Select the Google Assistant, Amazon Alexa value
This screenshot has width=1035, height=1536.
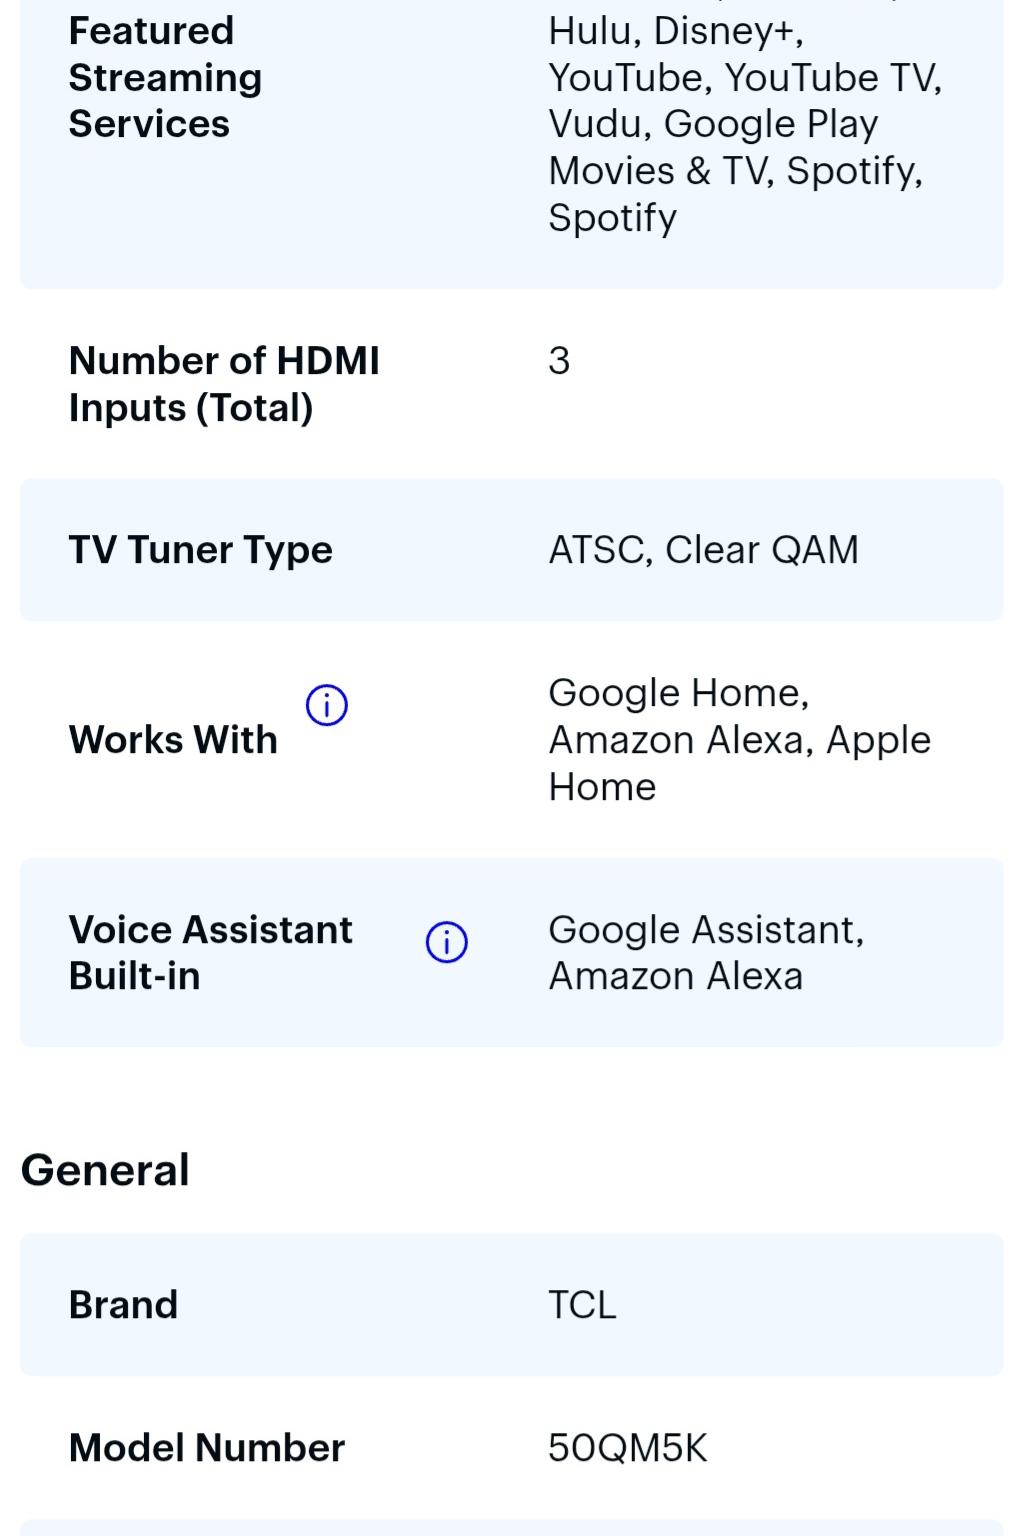706,953
